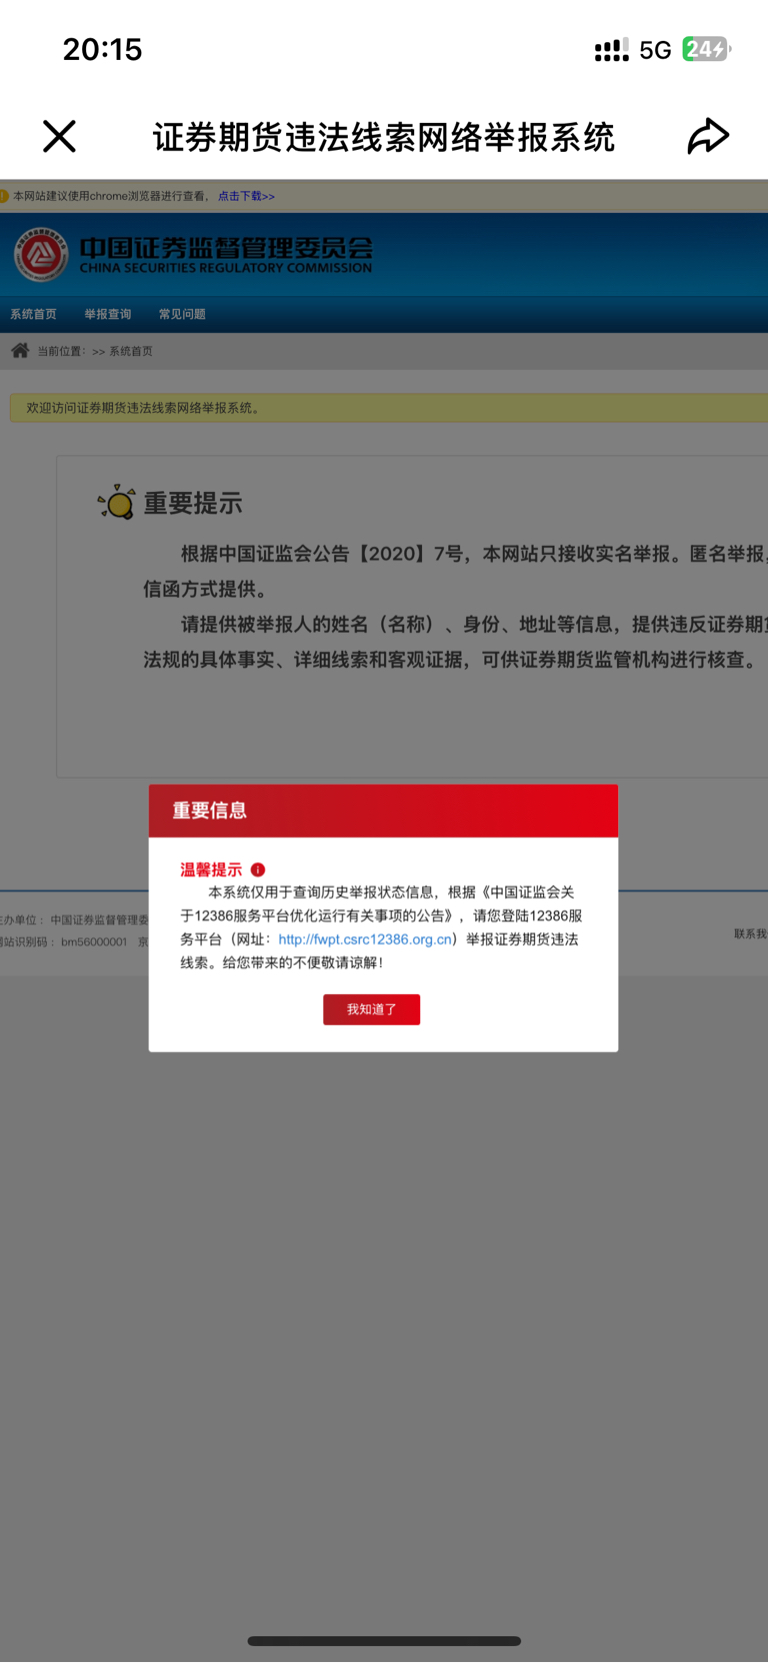
Task: Close the in-app browser with the X icon
Action: click(x=59, y=136)
